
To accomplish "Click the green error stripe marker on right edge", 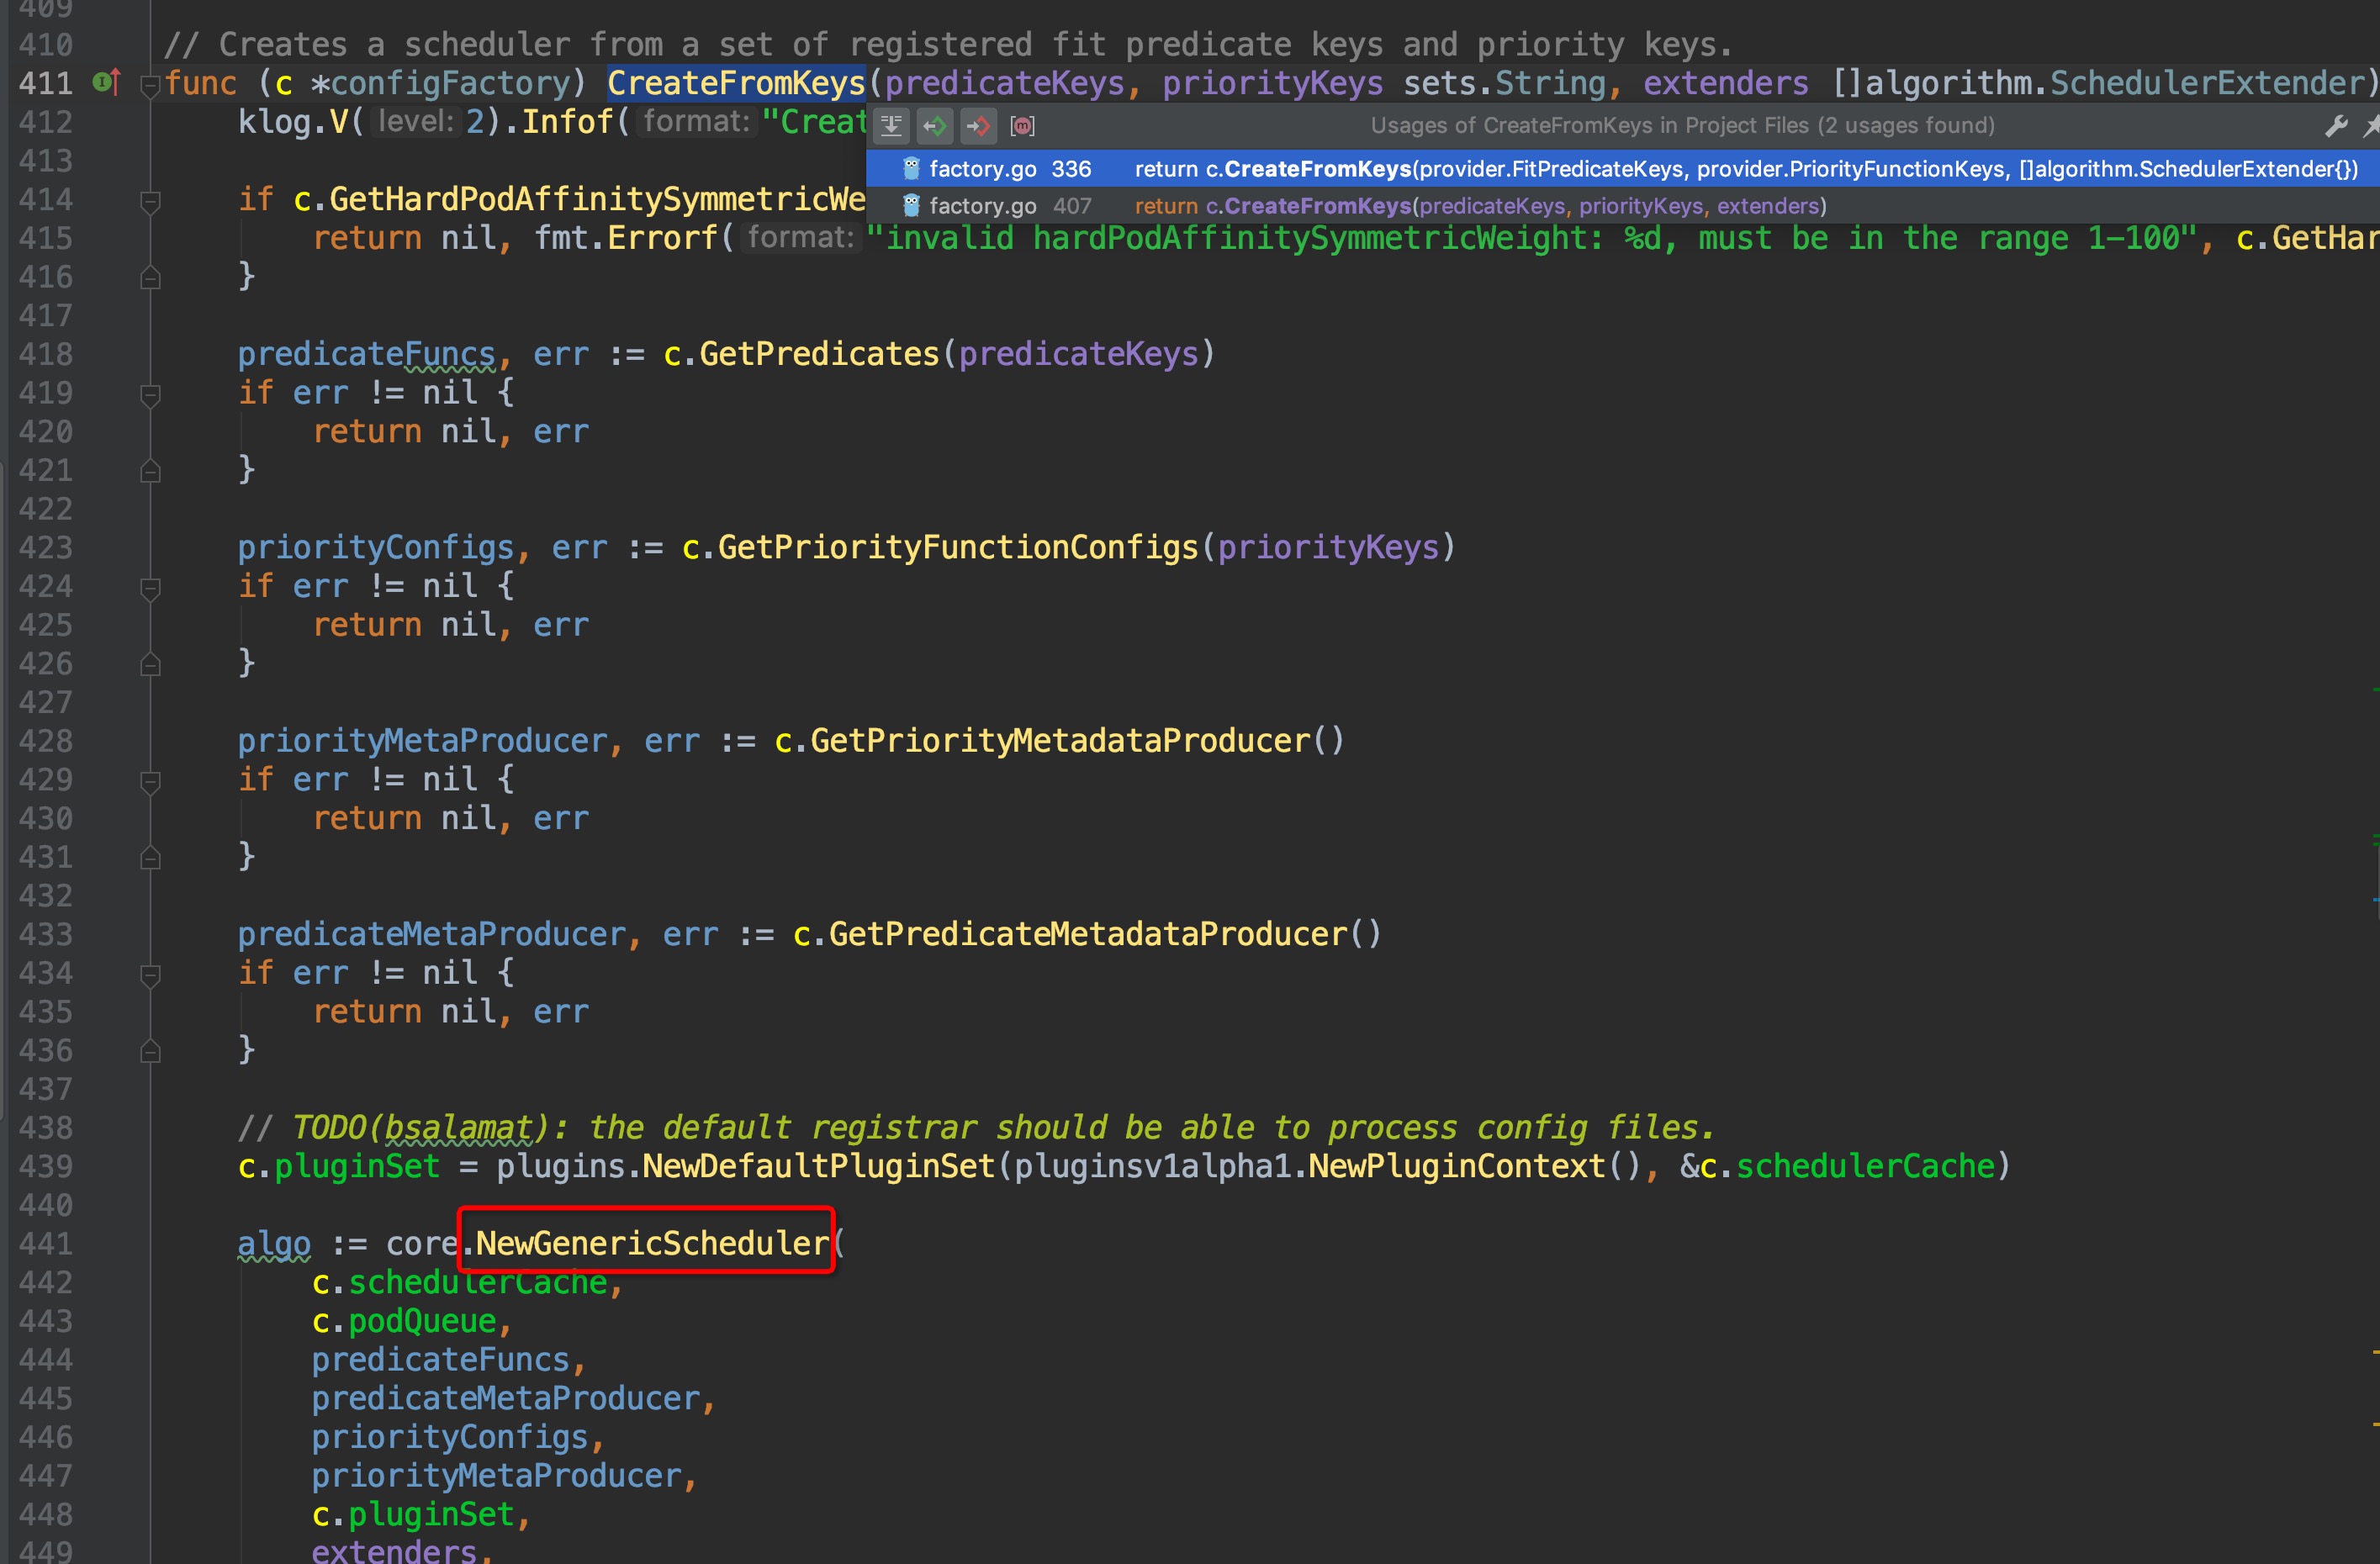I will point(2374,690).
